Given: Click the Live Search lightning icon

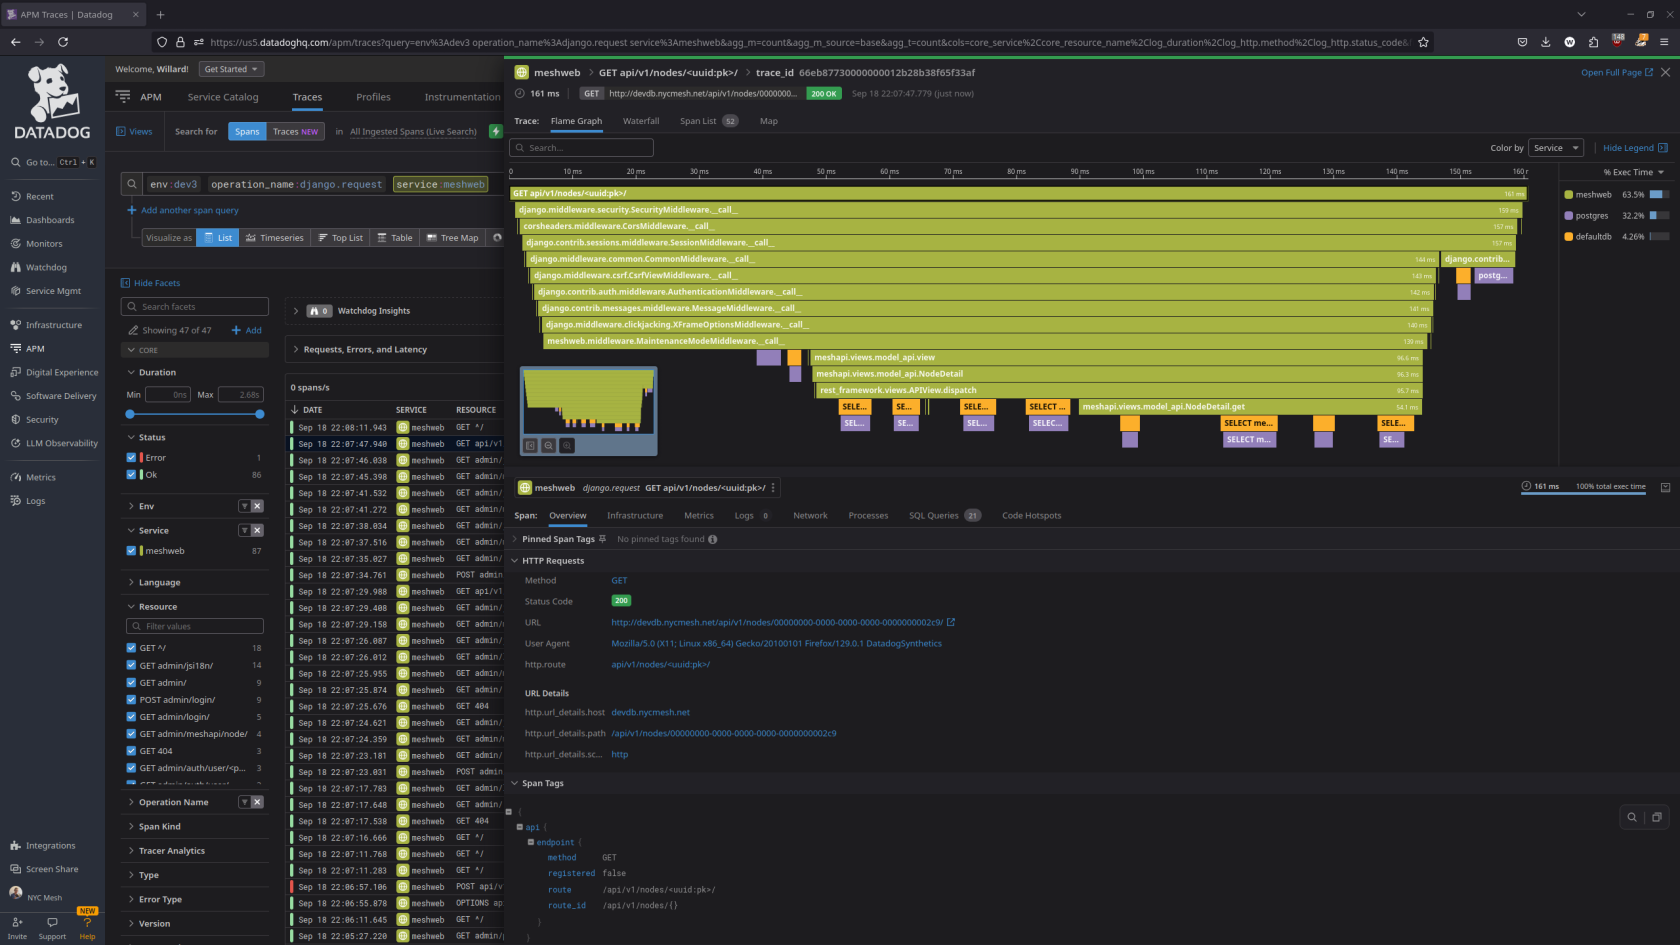Looking at the screenshot, I should pos(495,131).
